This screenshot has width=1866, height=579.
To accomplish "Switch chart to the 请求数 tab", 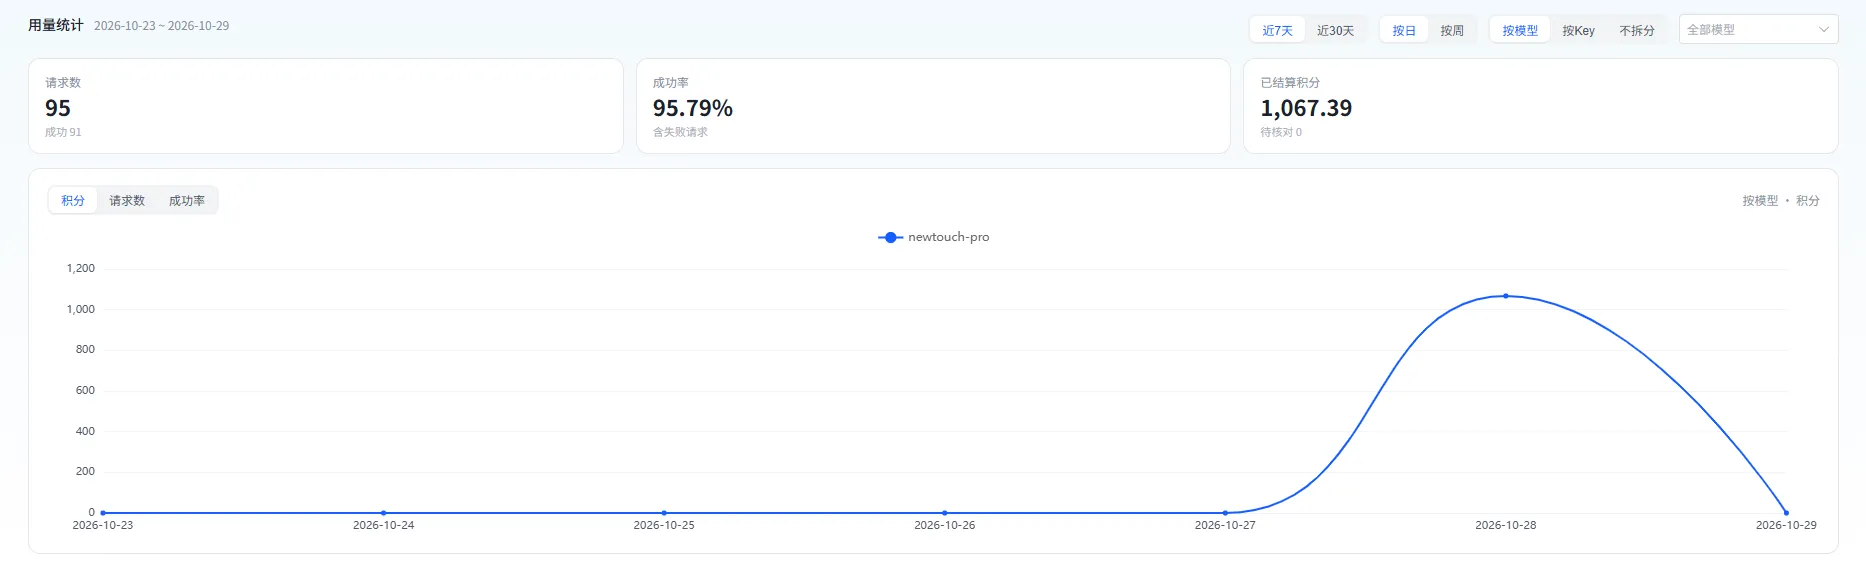I will pos(127,201).
